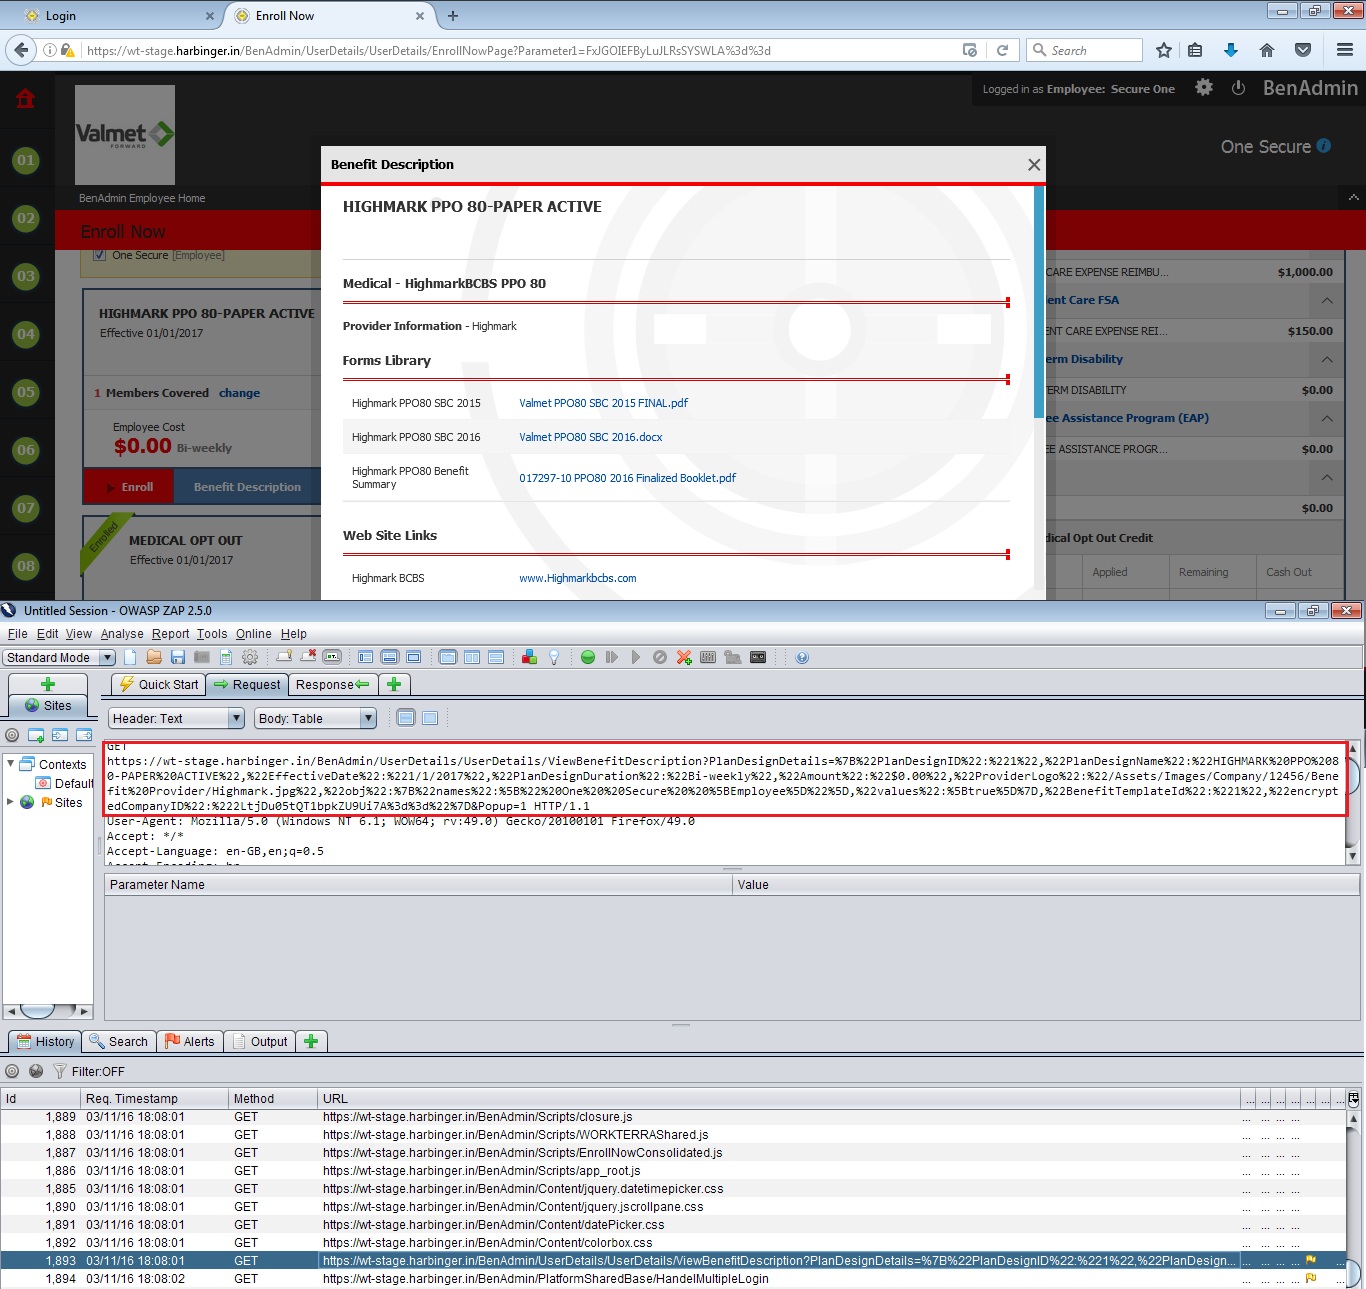Open Body: Table dropdown

[315, 718]
